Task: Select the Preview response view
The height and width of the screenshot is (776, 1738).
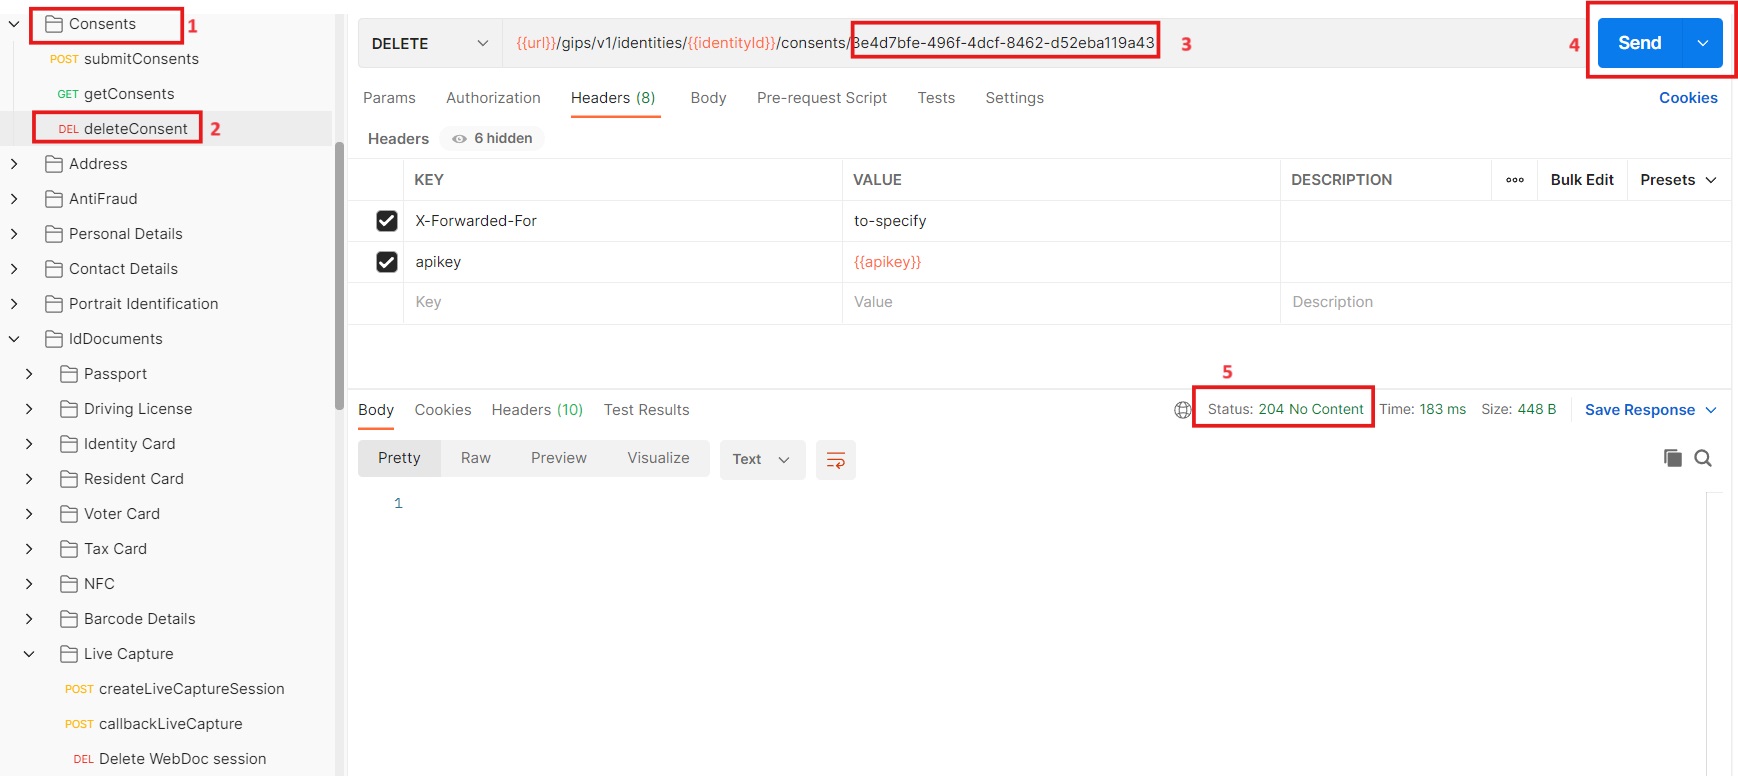Action: tap(559, 458)
